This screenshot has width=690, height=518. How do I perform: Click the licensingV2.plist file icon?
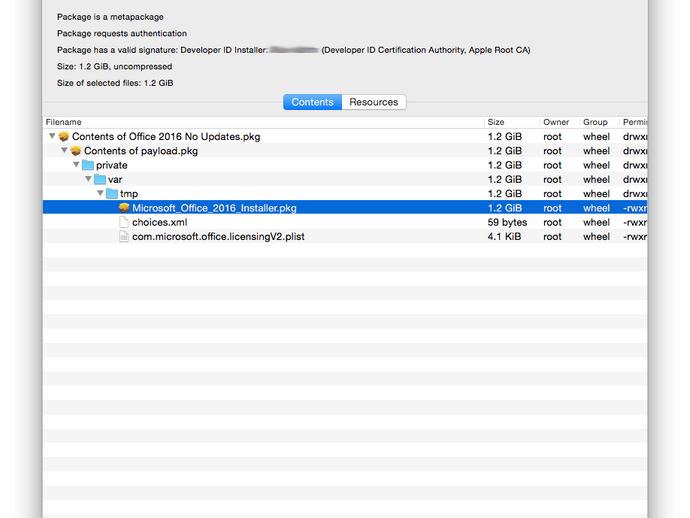click(124, 236)
